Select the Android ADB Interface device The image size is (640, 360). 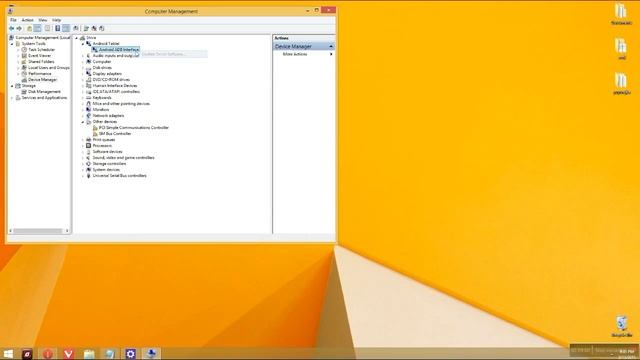coord(119,49)
